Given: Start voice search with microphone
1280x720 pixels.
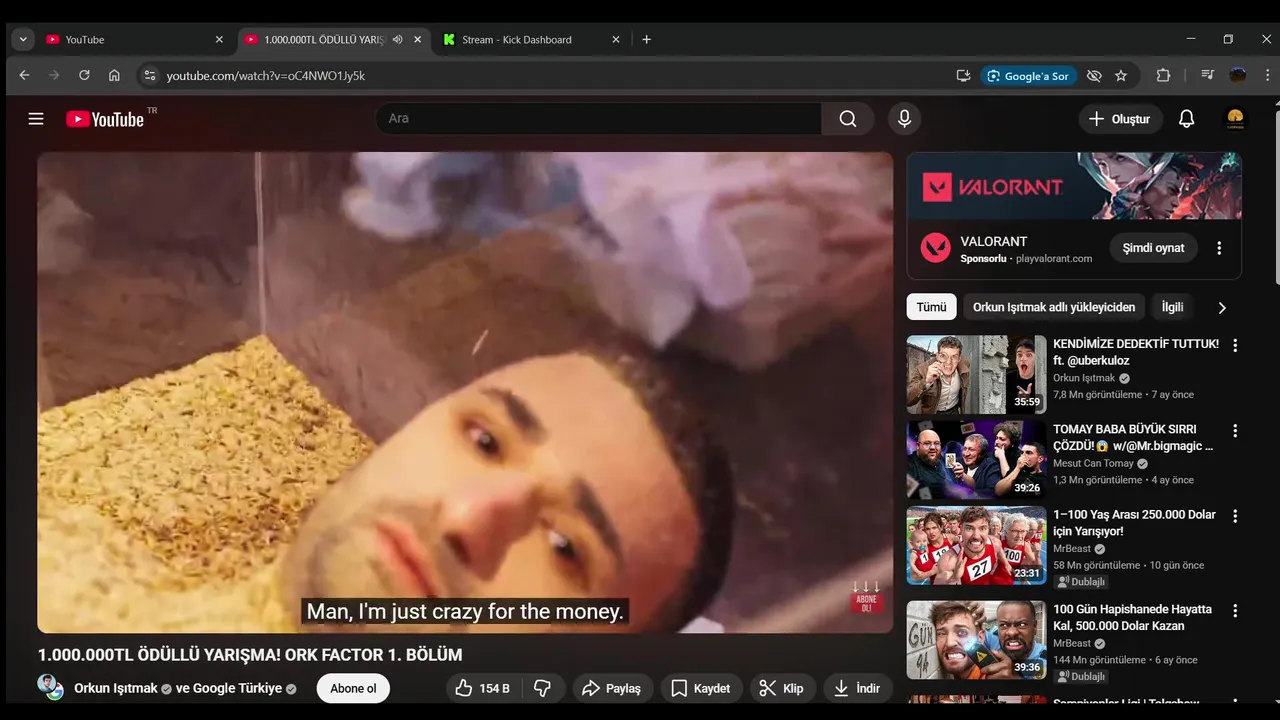Looking at the screenshot, I should coord(904,119).
